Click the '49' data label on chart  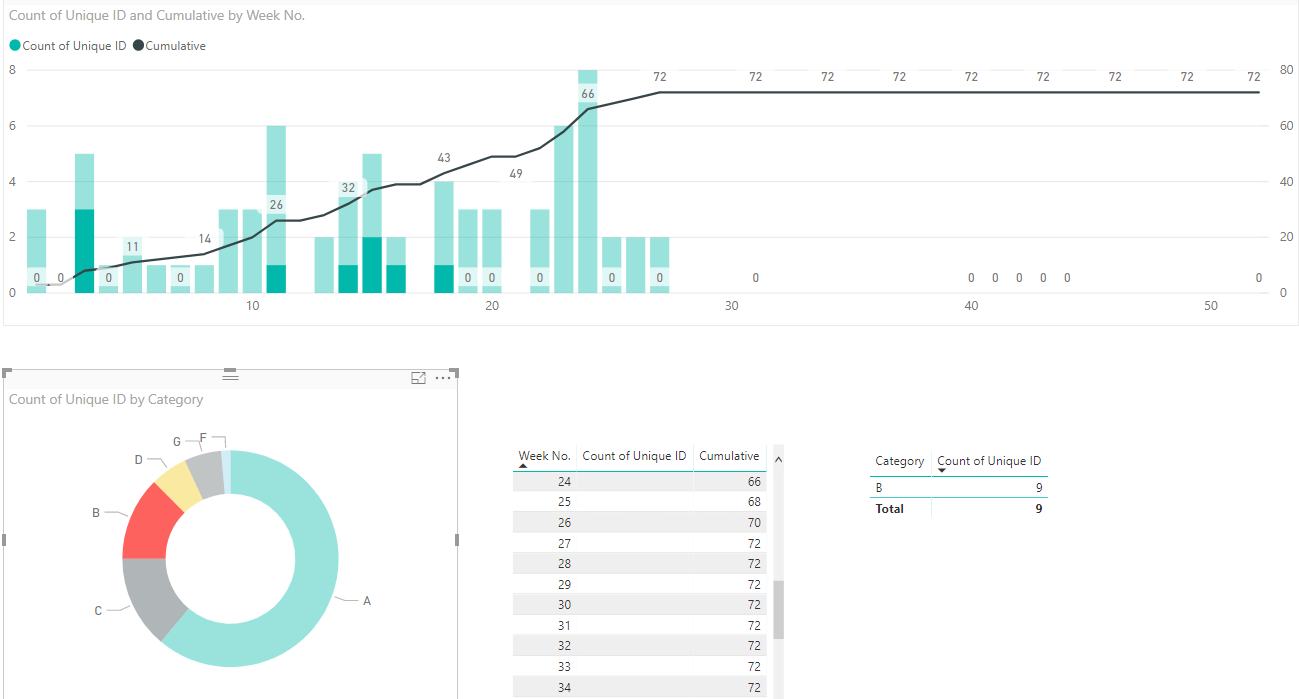(x=516, y=174)
